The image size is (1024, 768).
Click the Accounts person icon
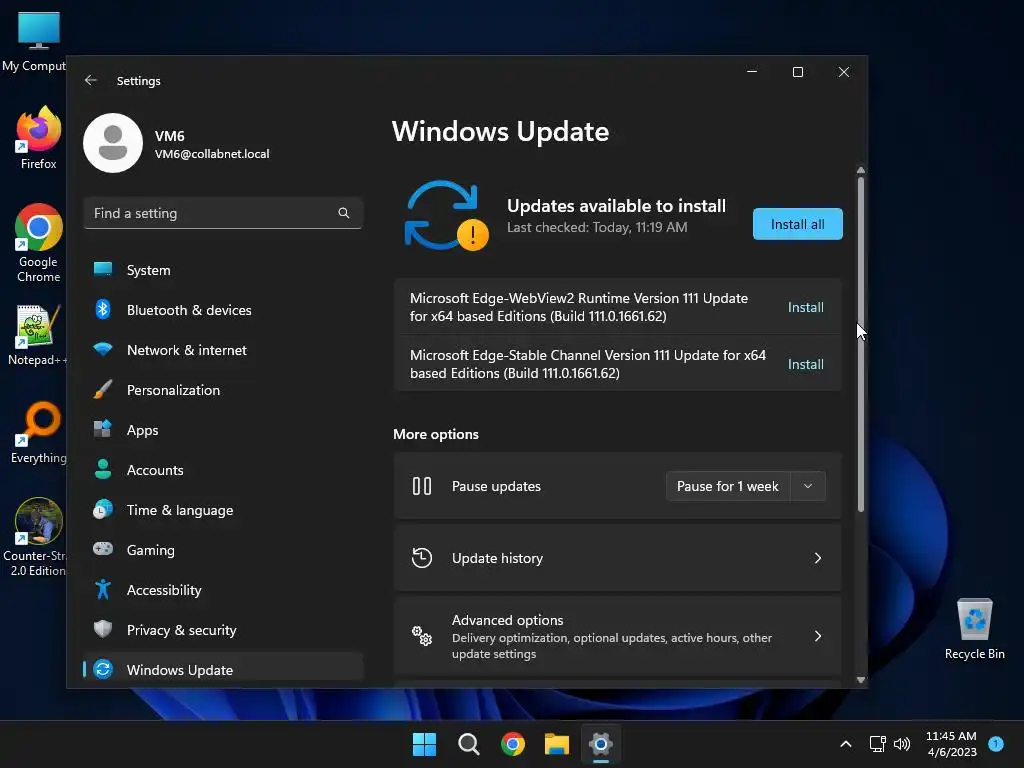(x=103, y=469)
